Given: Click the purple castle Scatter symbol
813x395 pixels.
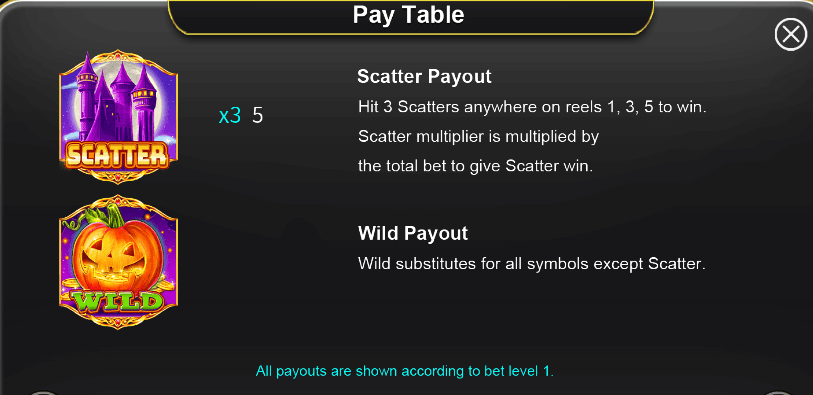Looking at the screenshot, I should tap(119, 116).
